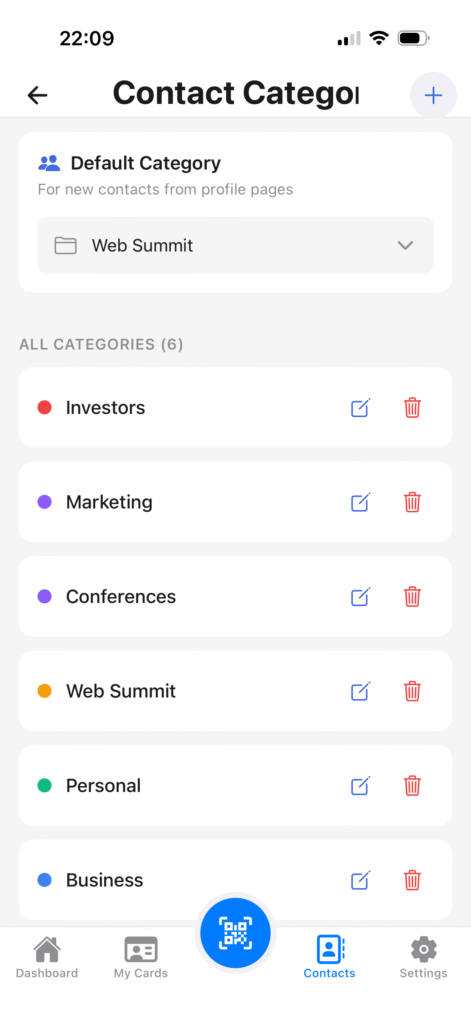This screenshot has height=1024, width=471.
Task: Delete the Investors category
Action: coord(412,408)
